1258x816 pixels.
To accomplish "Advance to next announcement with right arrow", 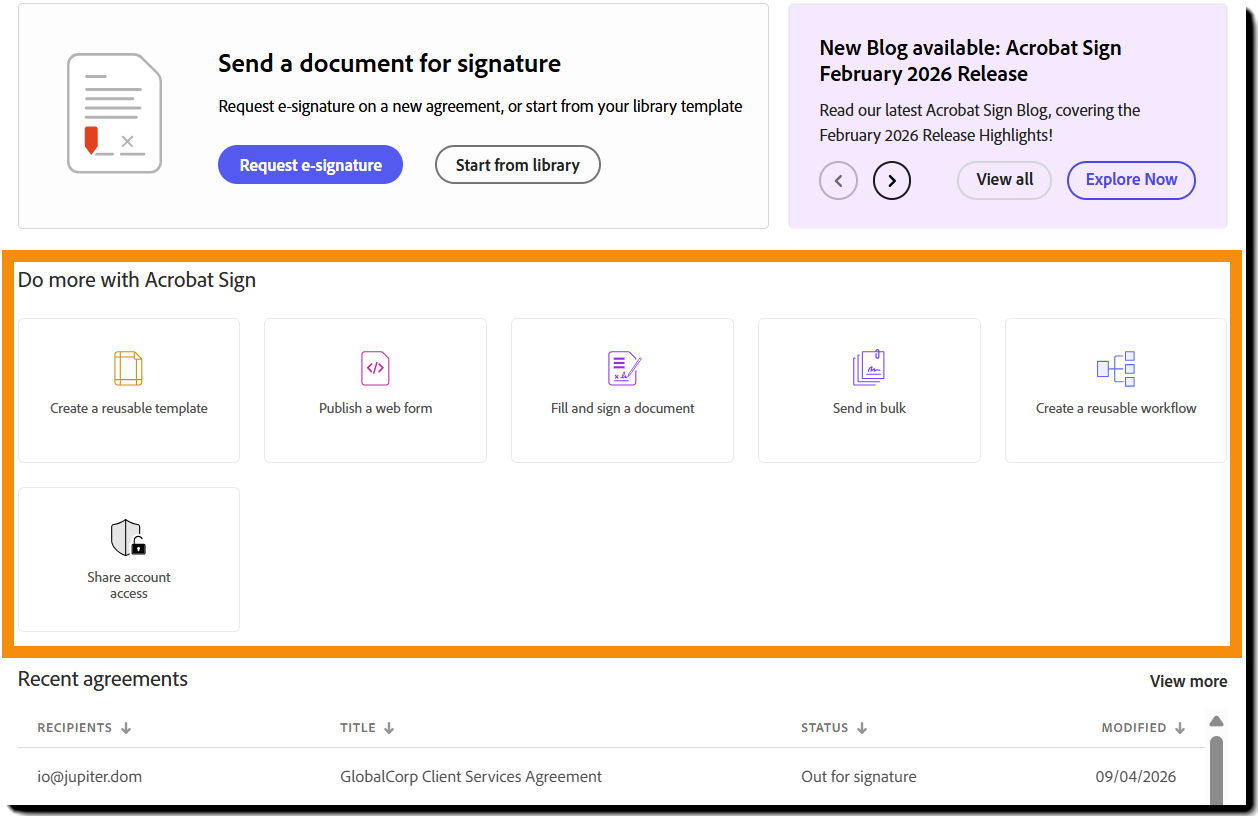I will (892, 181).
